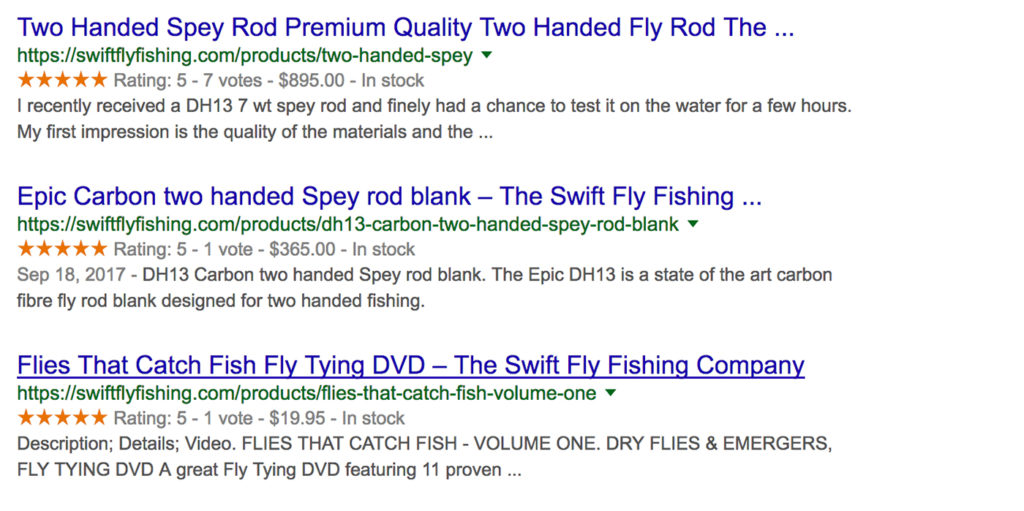Screen dimensions: 1024x511
Task: Click the star rating beside $365.00
Action: [62, 249]
